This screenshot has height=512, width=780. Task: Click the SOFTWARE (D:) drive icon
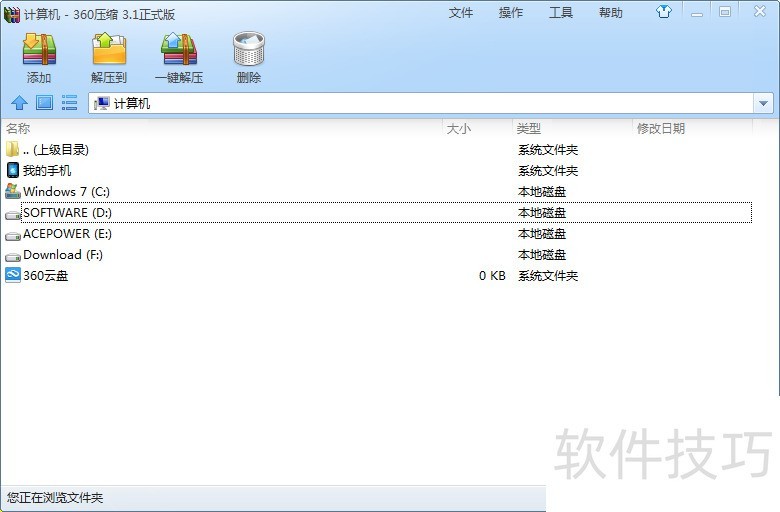point(12,214)
